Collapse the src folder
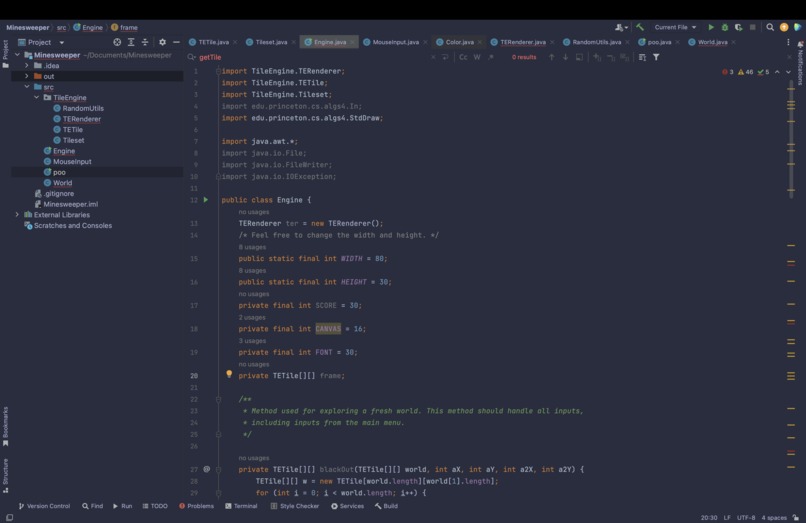The height and width of the screenshot is (523, 806). click(27, 86)
